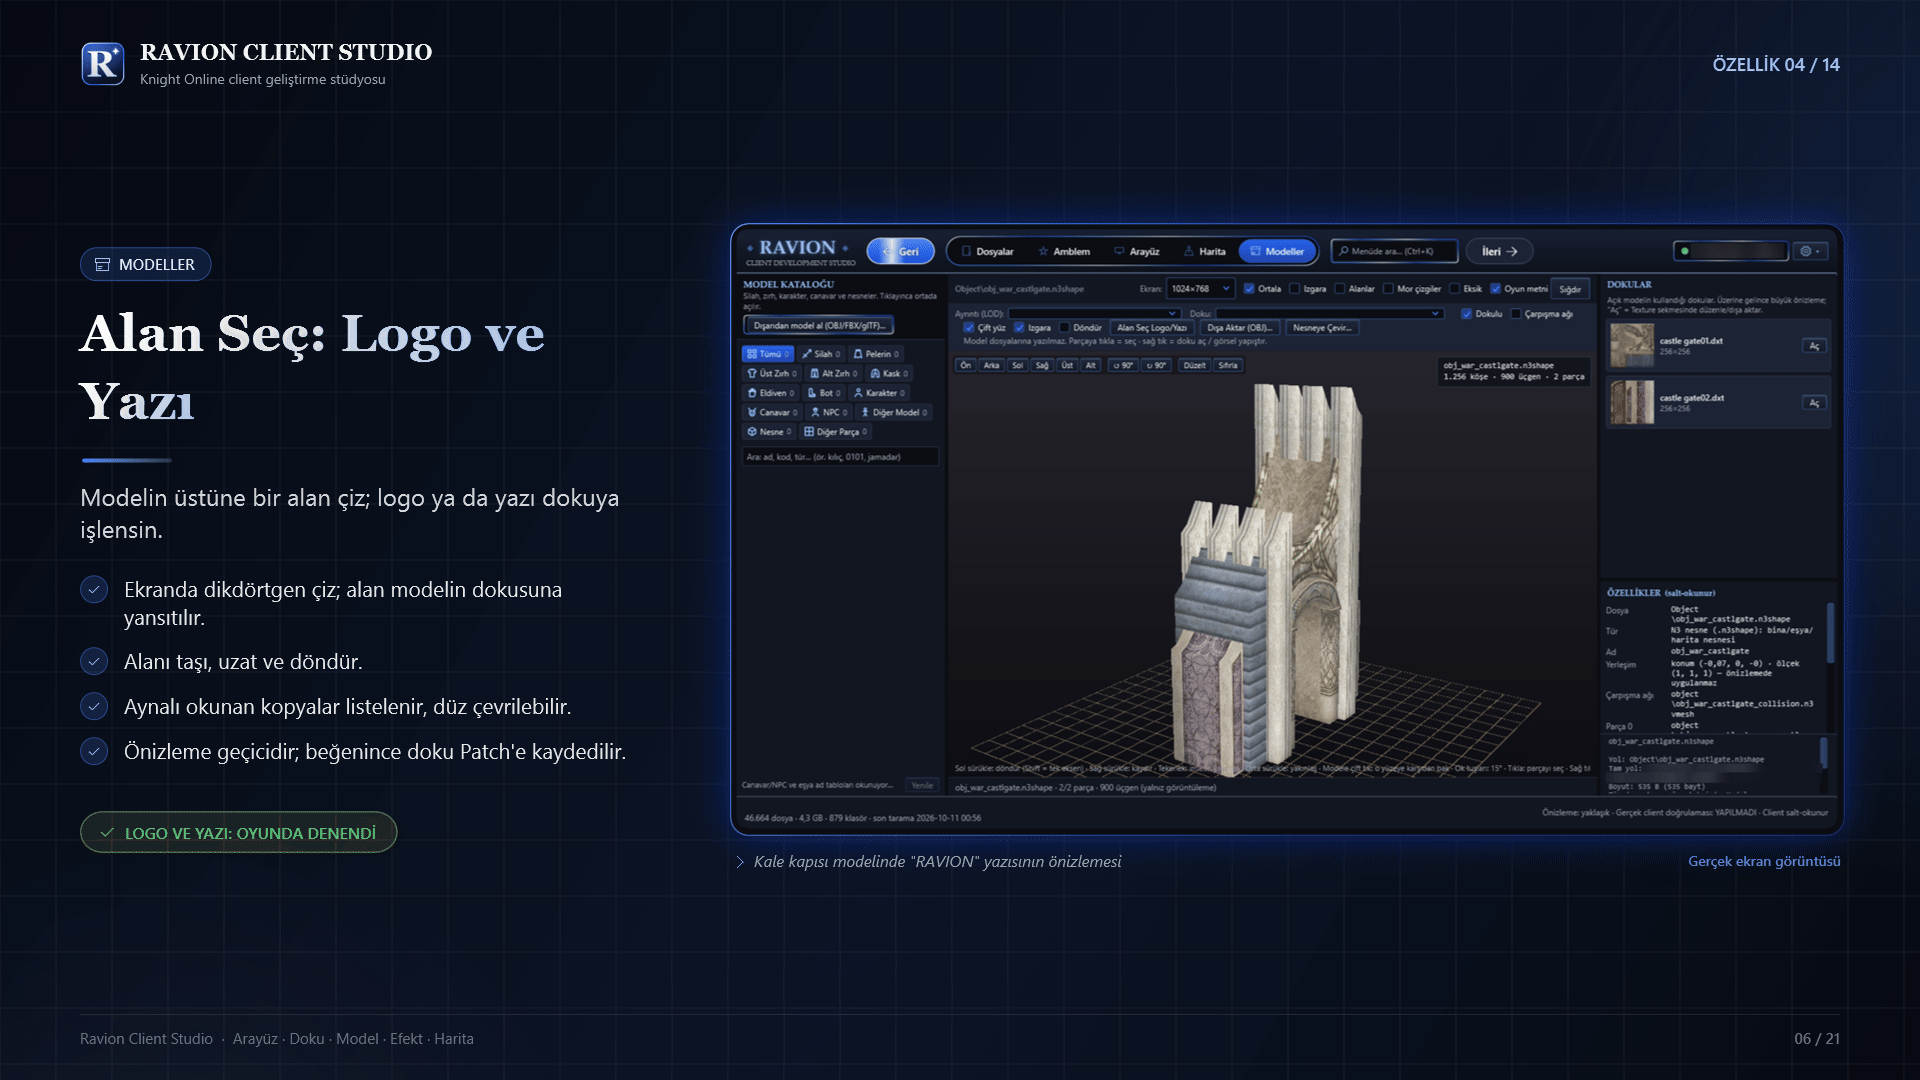Click the Düzelt button
The image size is (1920, 1080).
[1195, 366]
